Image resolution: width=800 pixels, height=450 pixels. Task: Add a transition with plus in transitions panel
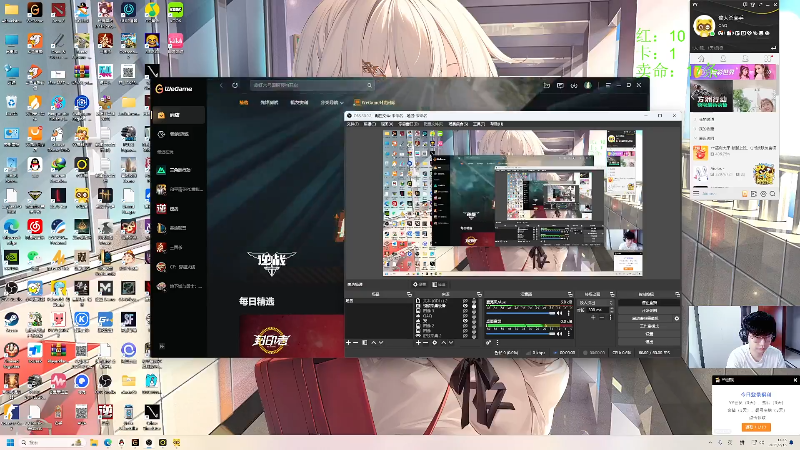[593, 317]
